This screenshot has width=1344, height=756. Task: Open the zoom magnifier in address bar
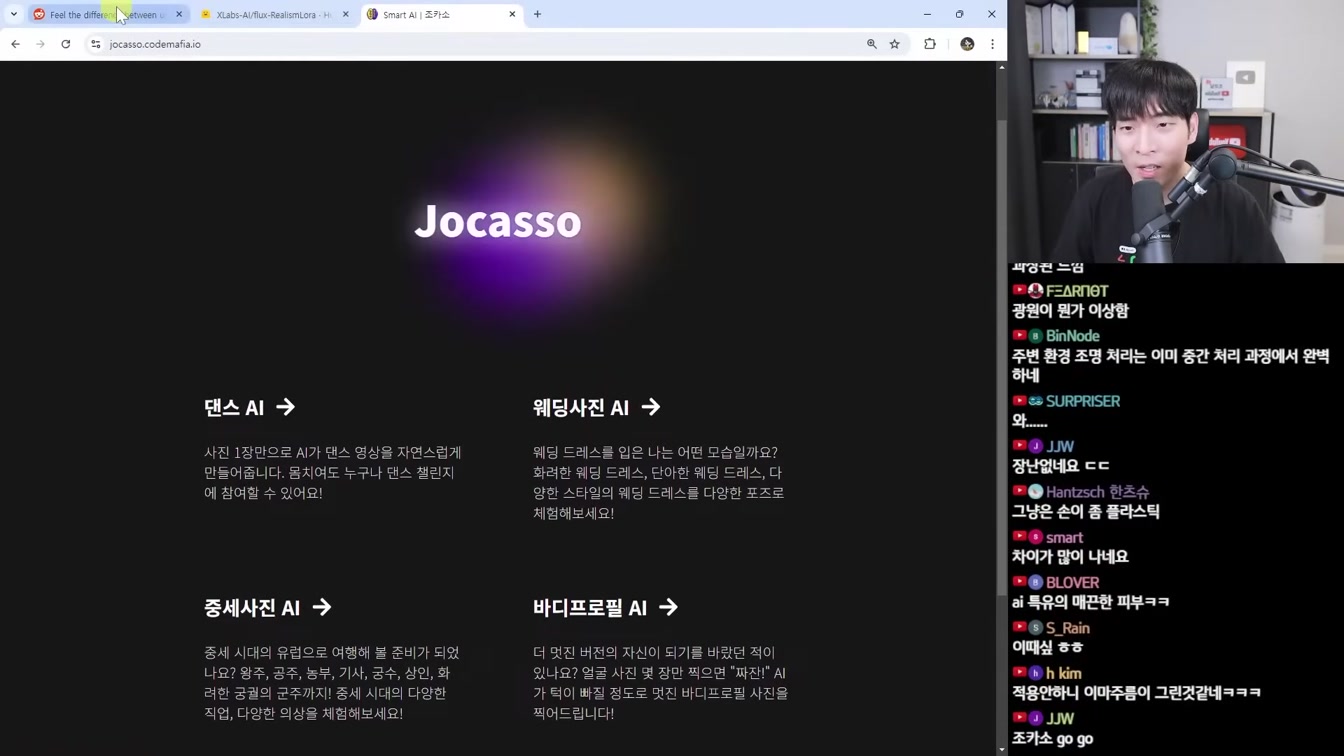coord(872,44)
